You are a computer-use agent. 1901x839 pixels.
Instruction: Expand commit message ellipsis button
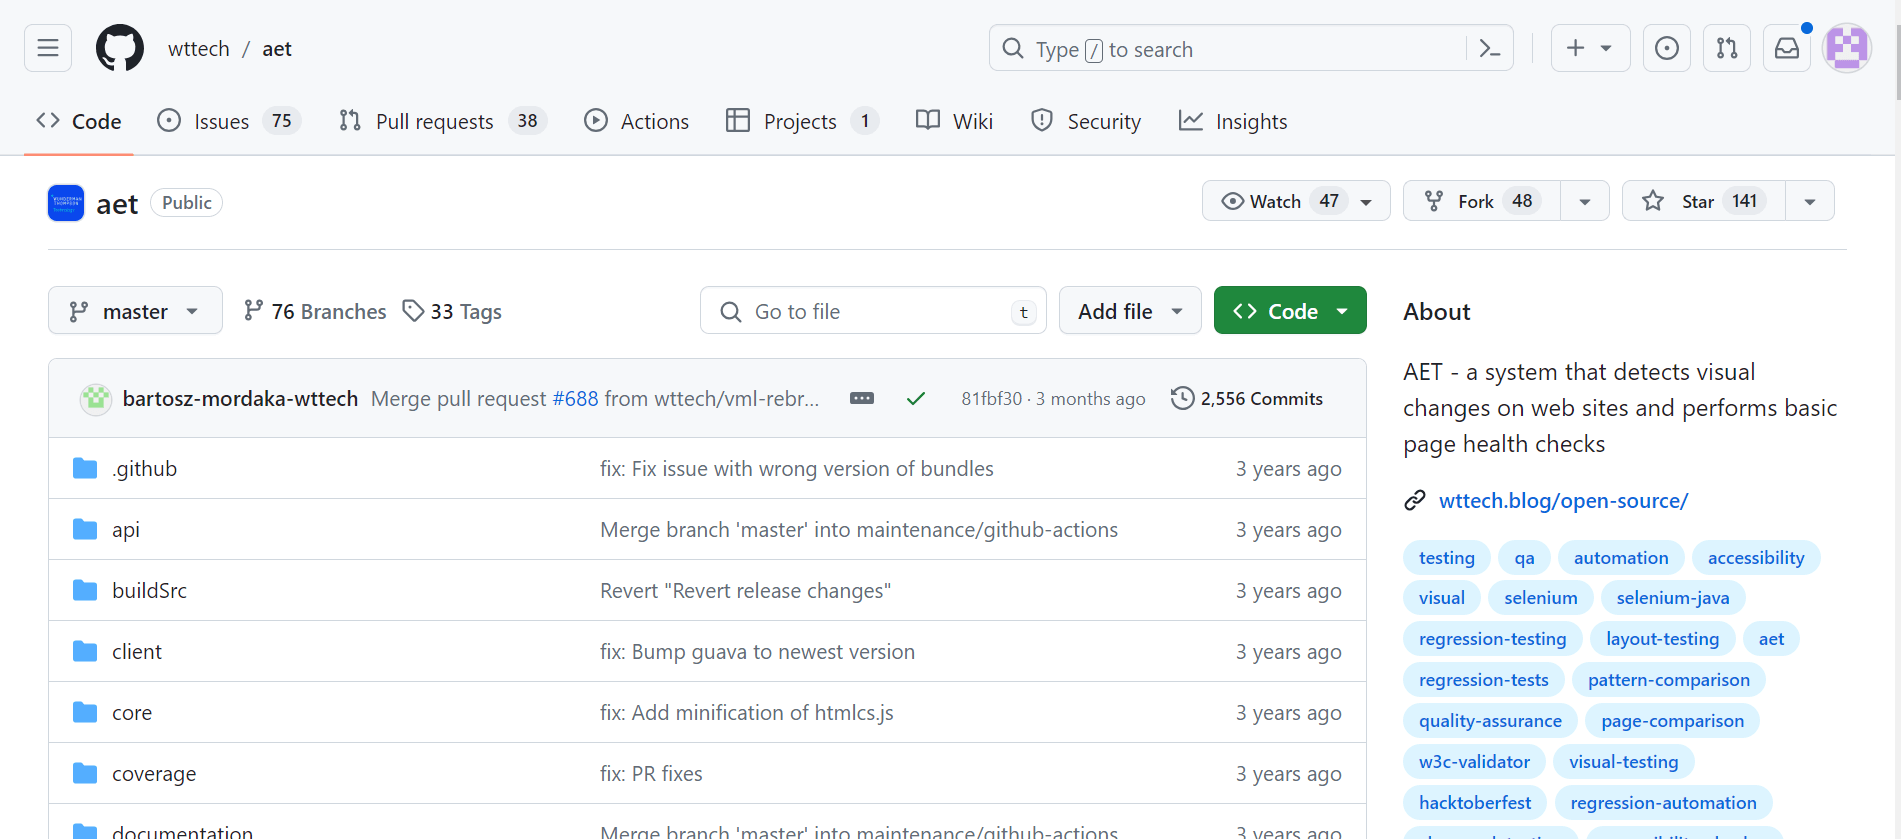(x=862, y=398)
